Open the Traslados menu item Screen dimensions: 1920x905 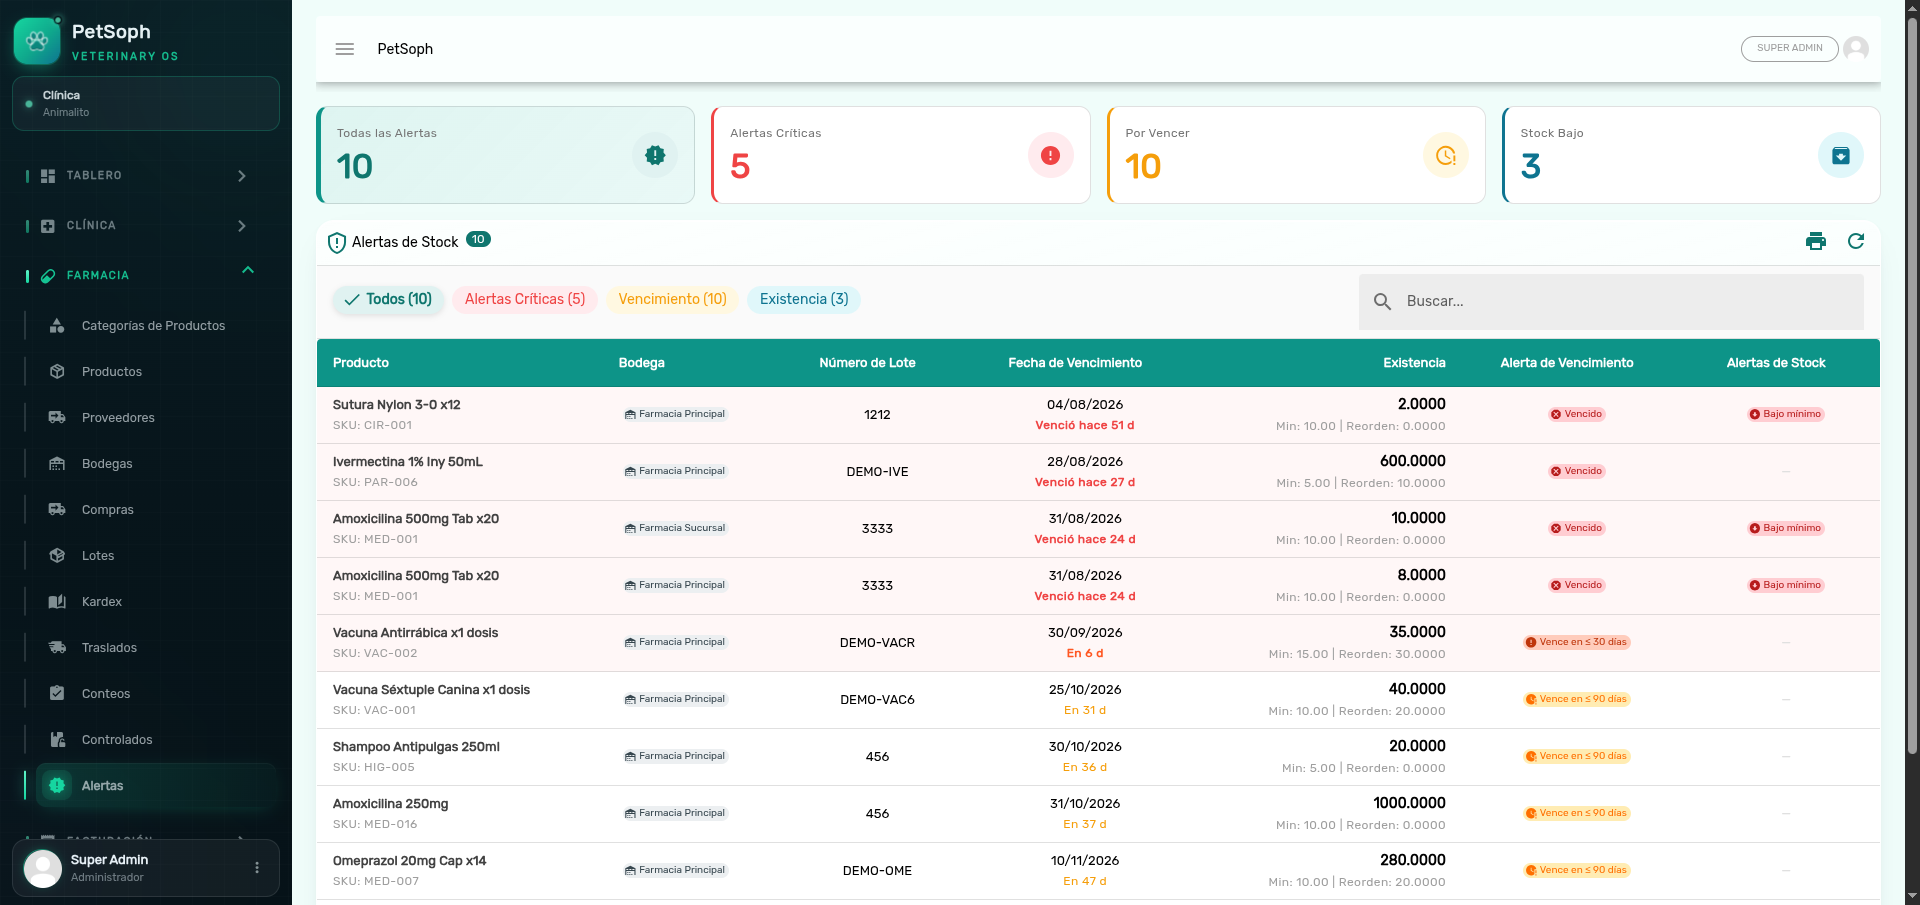[109, 648]
